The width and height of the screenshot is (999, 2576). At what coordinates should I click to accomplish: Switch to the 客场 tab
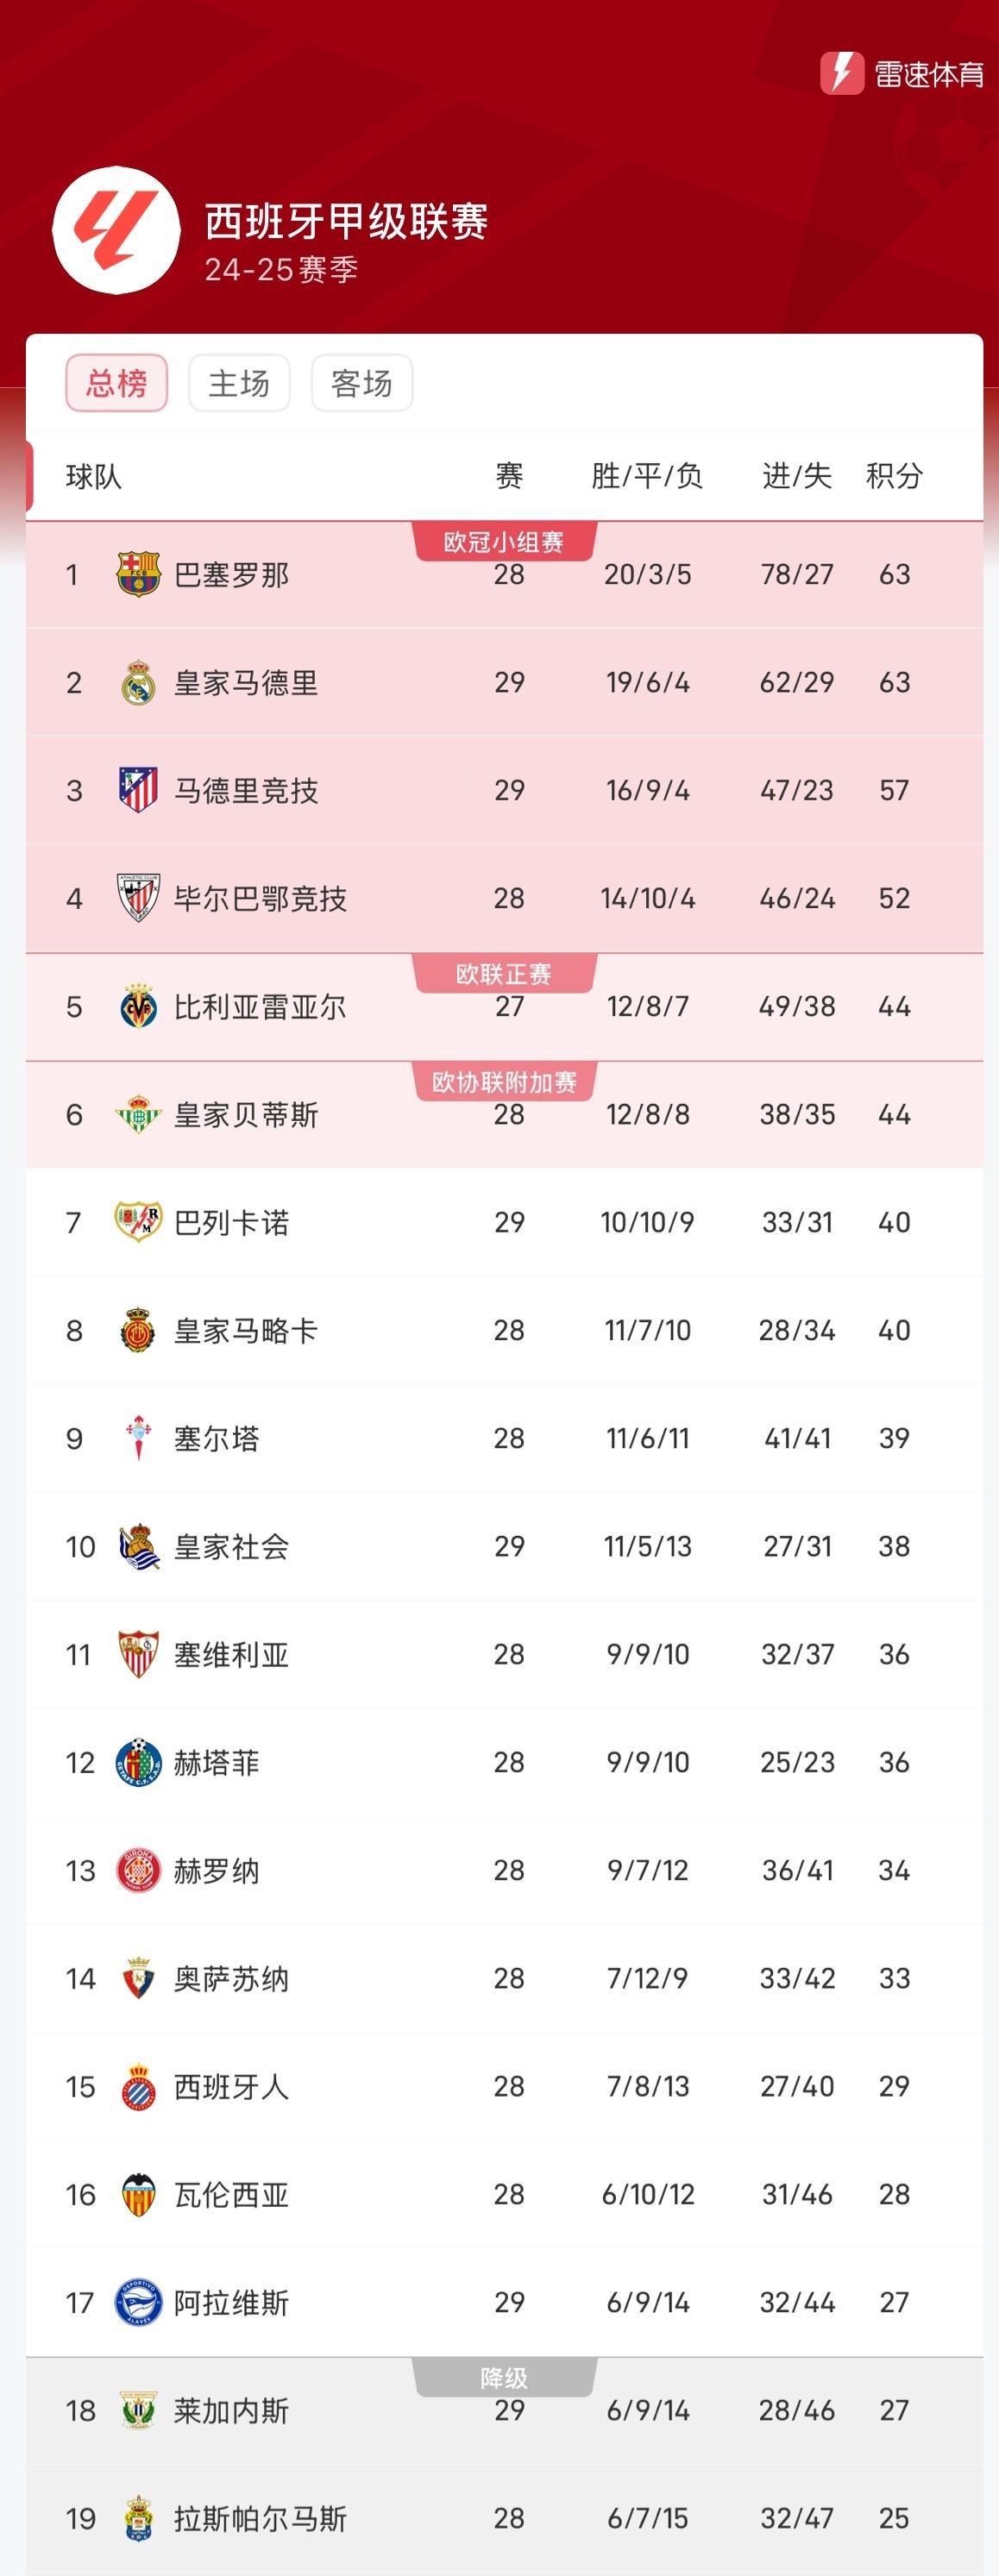coord(363,382)
